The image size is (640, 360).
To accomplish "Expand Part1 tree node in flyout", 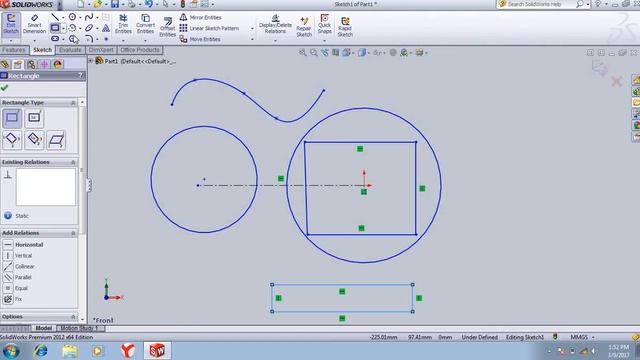I will pyautogui.click(x=91, y=61).
